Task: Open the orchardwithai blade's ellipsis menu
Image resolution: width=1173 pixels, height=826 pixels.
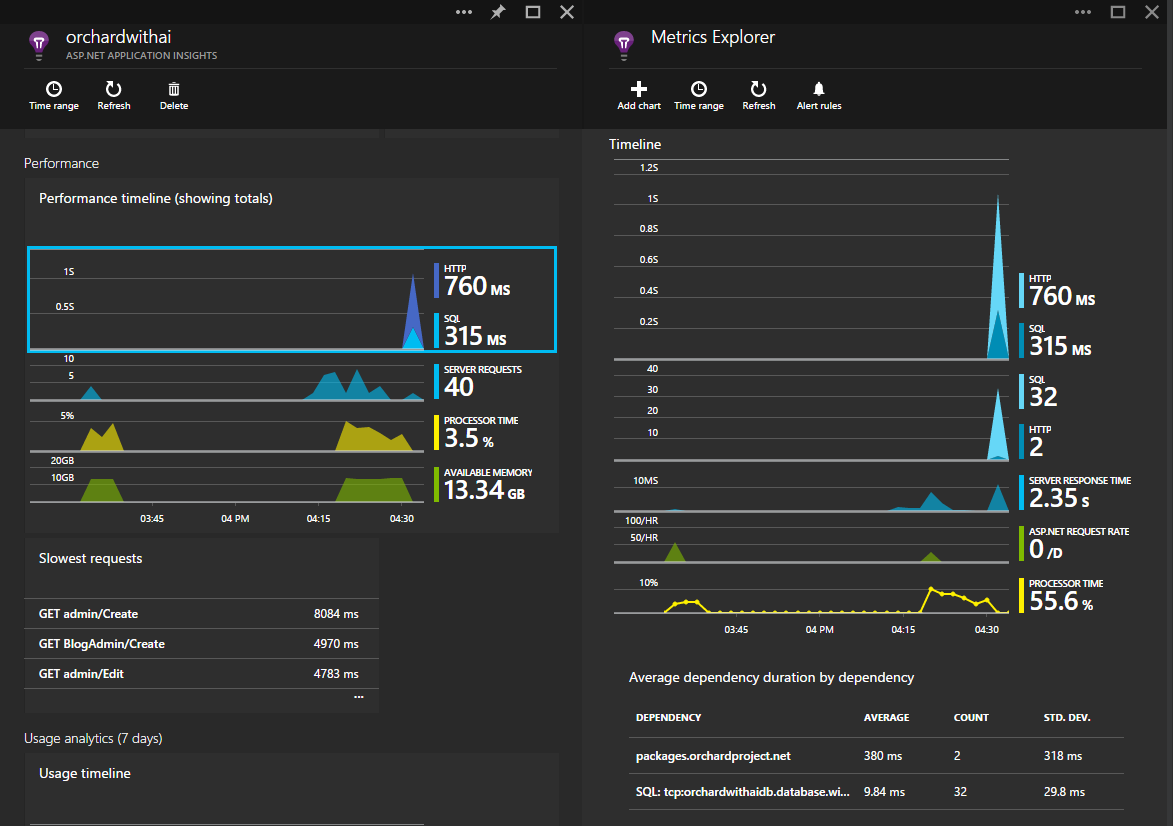Action: tap(464, 12)
